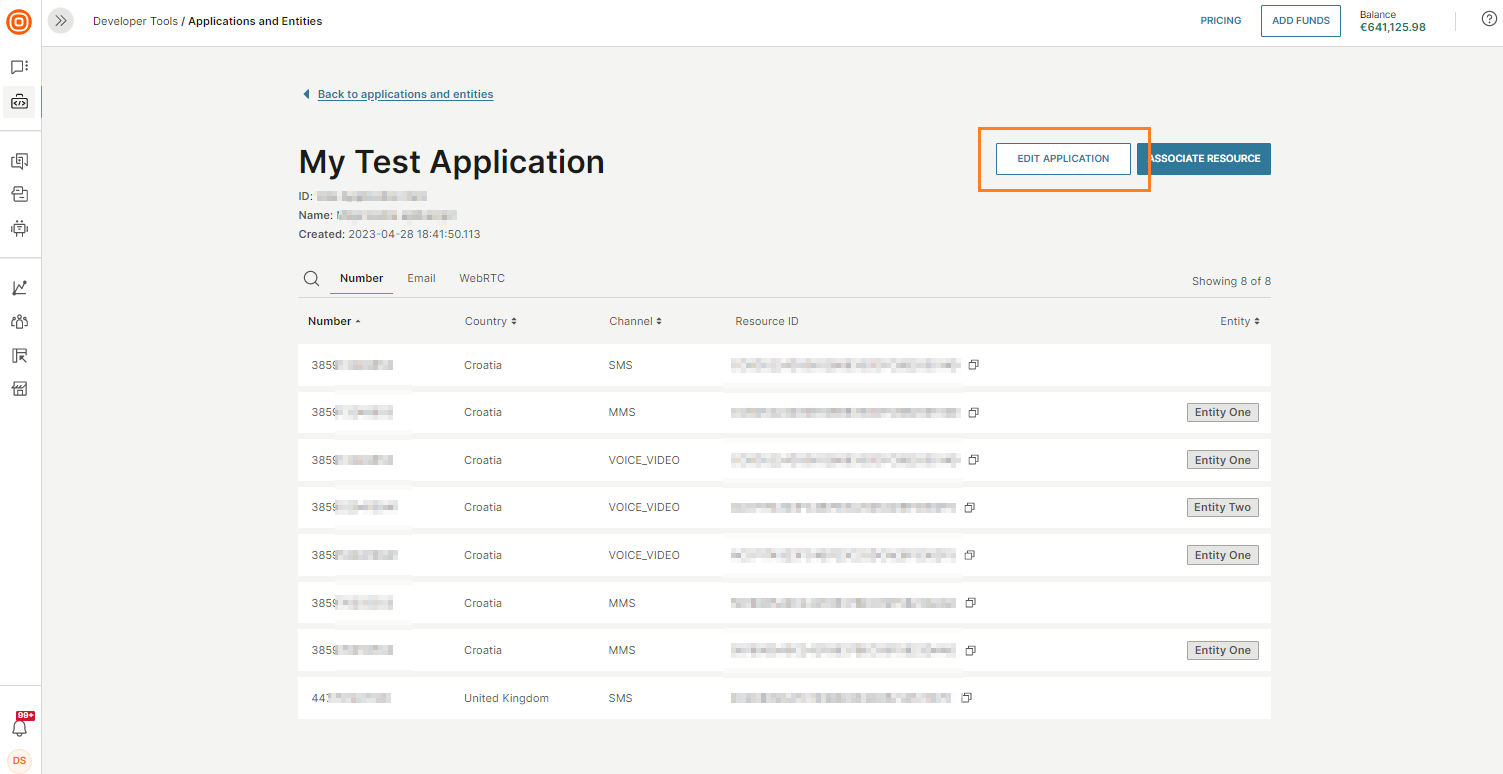This screenshot has height=774, width=1503.
Task: Copy the Resource ID of the first SMS row
Action: pyautogui.click(x=973, y=364)
